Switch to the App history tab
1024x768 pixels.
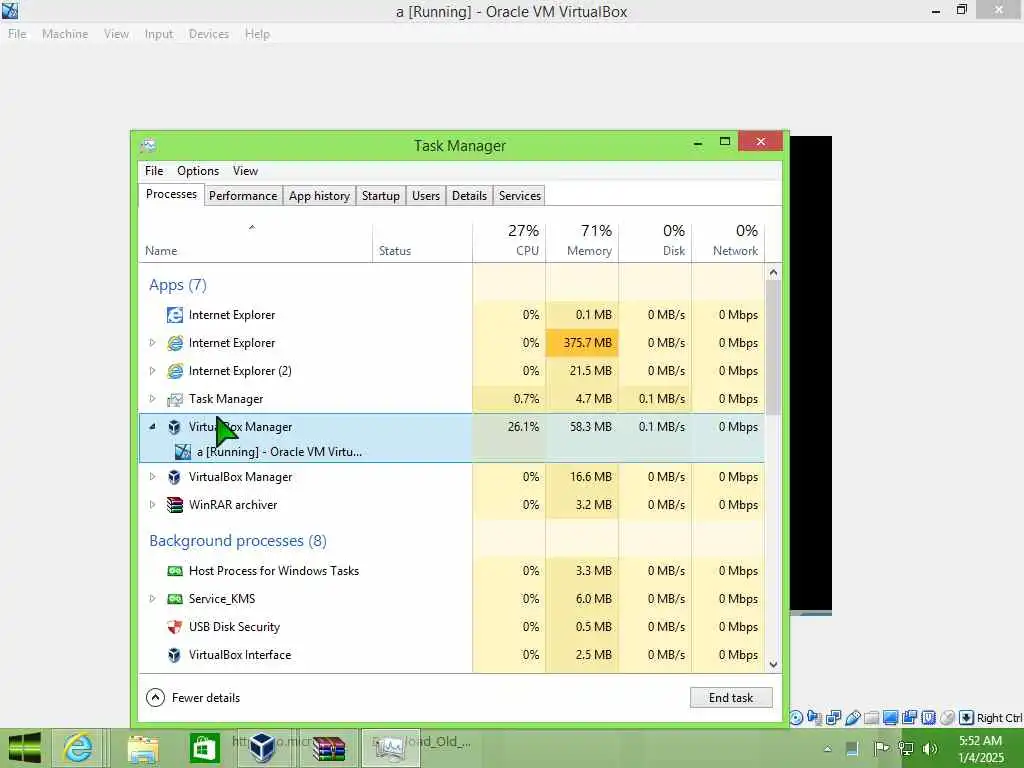point(319,196)
